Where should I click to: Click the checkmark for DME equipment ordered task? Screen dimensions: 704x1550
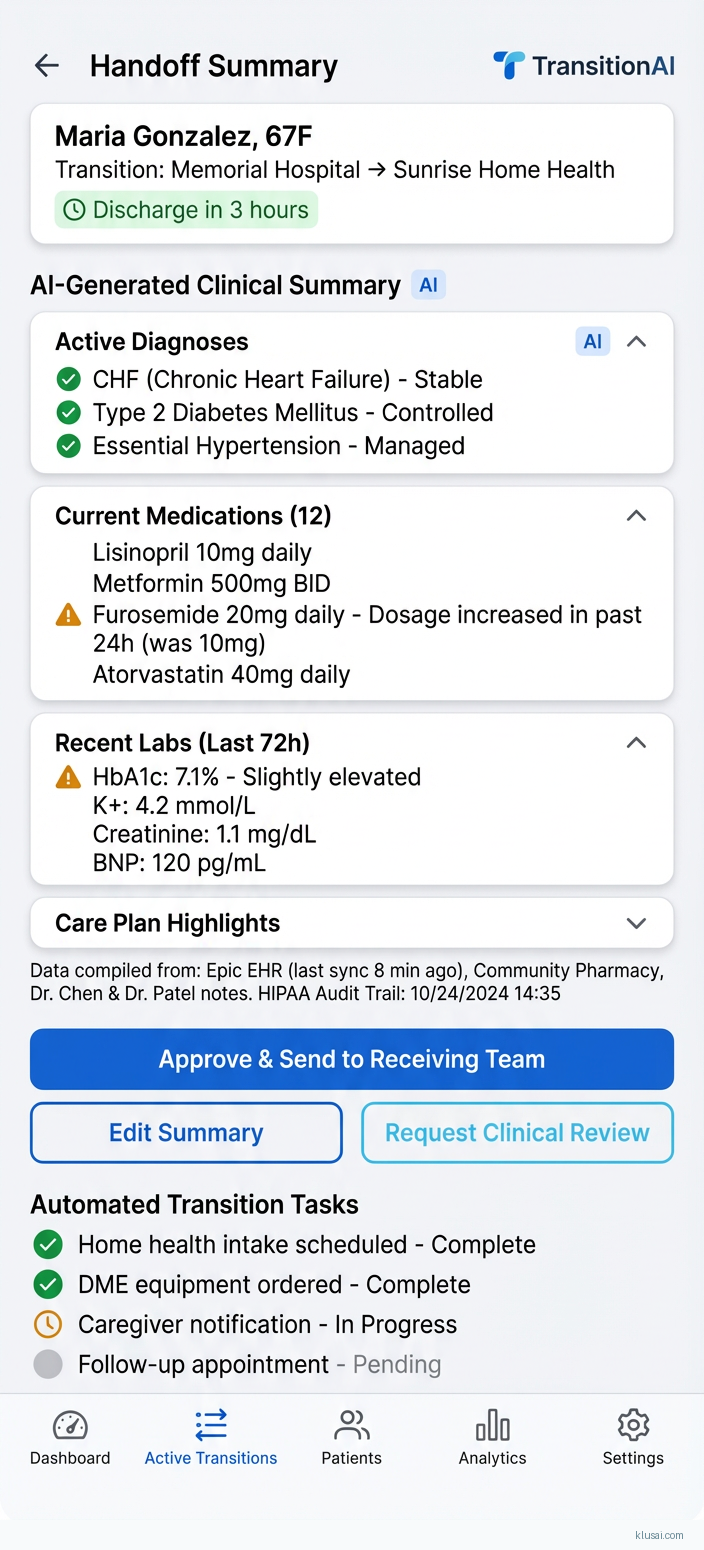(47, 1284)
